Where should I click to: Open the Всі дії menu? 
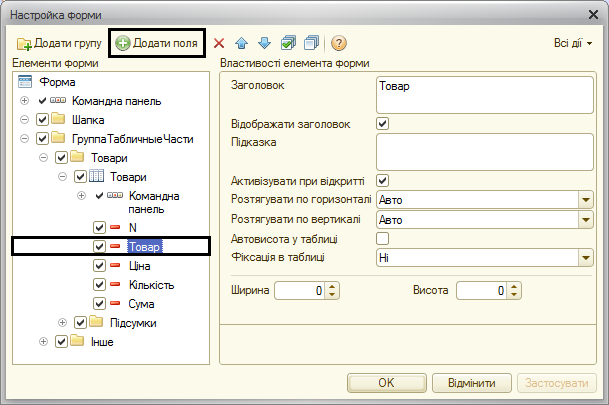(573, 43)
